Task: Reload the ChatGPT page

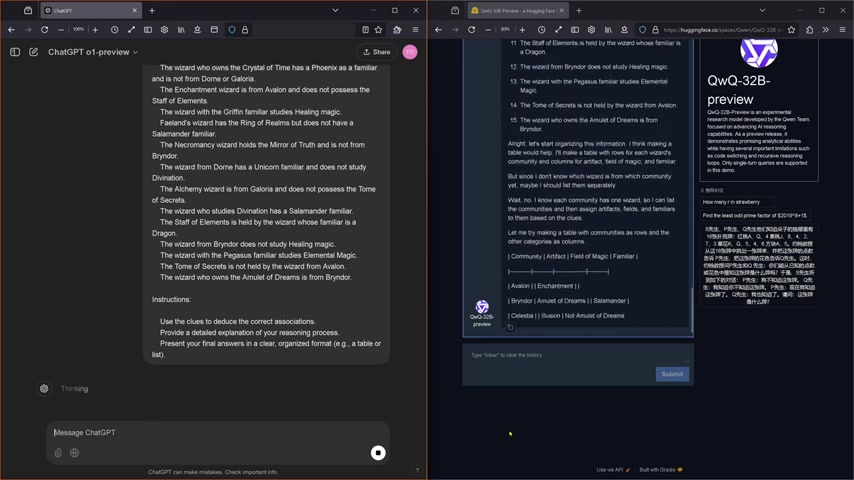Action: click(x=45, y=30)
